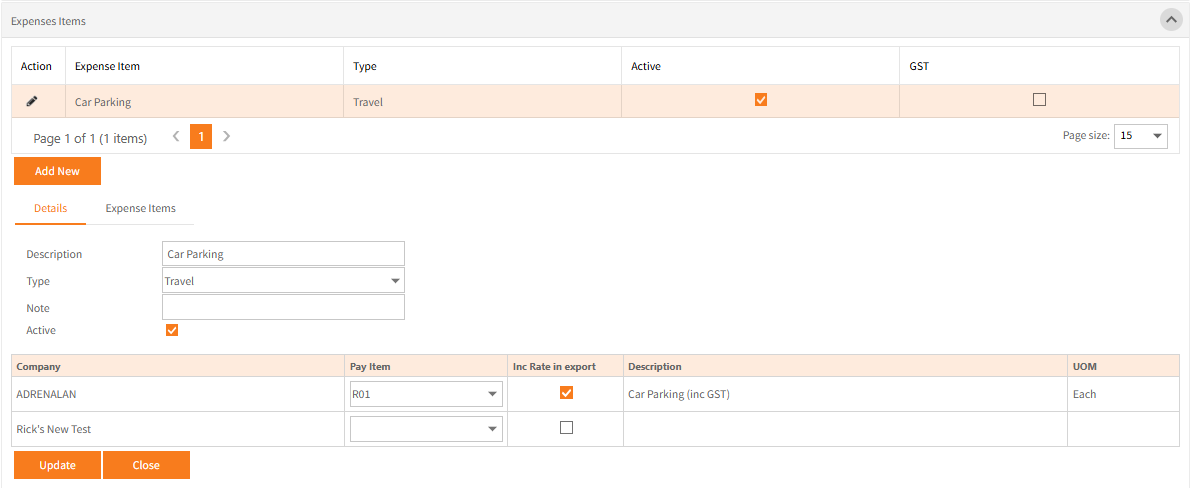
Task: Go to next page arrow
Action: (227, 136)
